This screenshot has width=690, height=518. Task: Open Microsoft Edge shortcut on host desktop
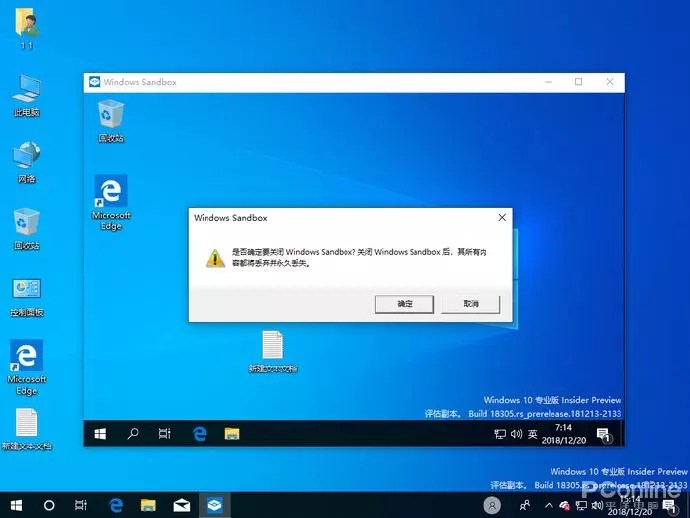pos(27,367)
